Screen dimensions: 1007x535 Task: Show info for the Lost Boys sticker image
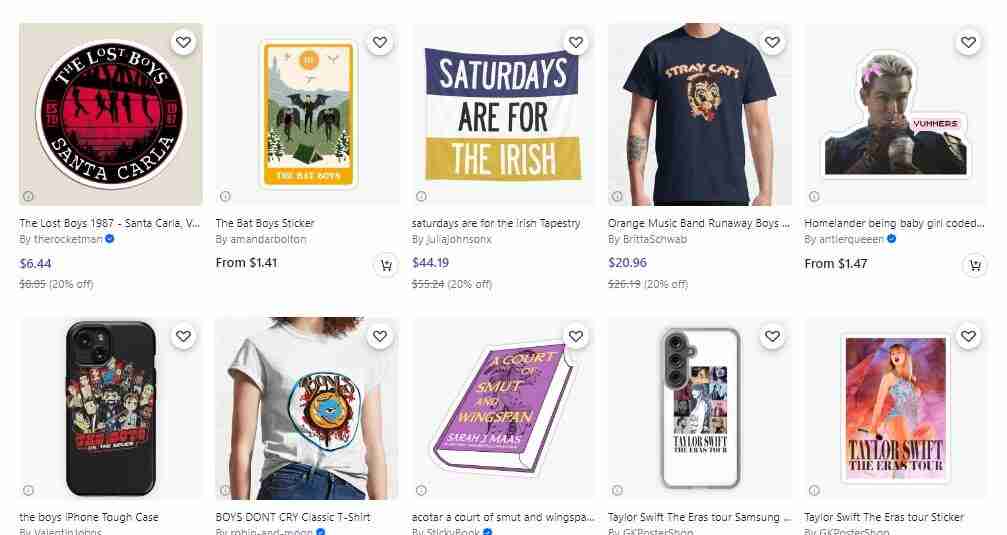click(x=29, y=196)
